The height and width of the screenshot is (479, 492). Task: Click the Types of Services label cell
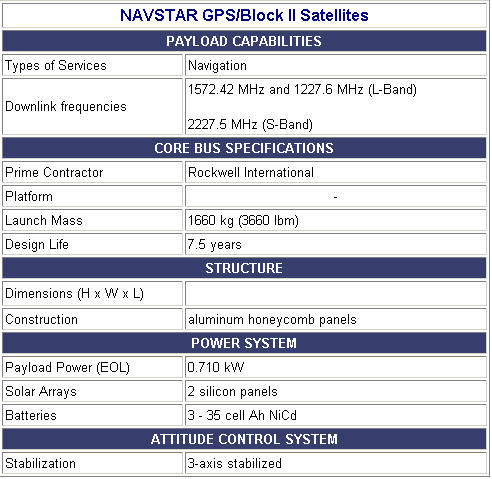(93, 65)
